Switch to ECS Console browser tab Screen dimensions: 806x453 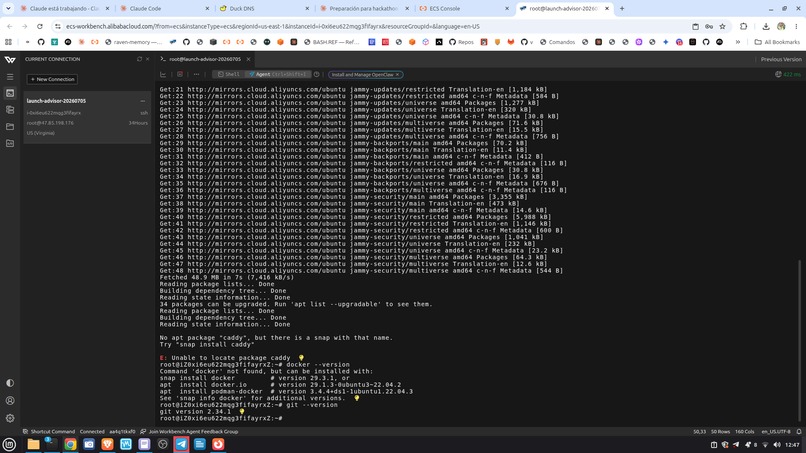pos(463,9)
